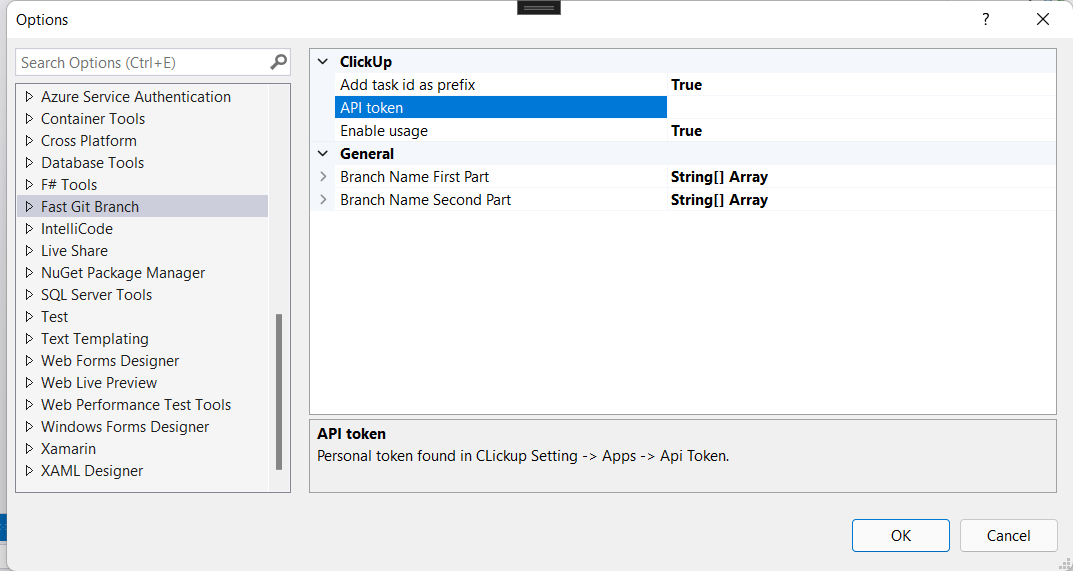Viewport: 1073px width, 571px height.
Task: Select Container Tools in options tree
Action: point(93,119)
